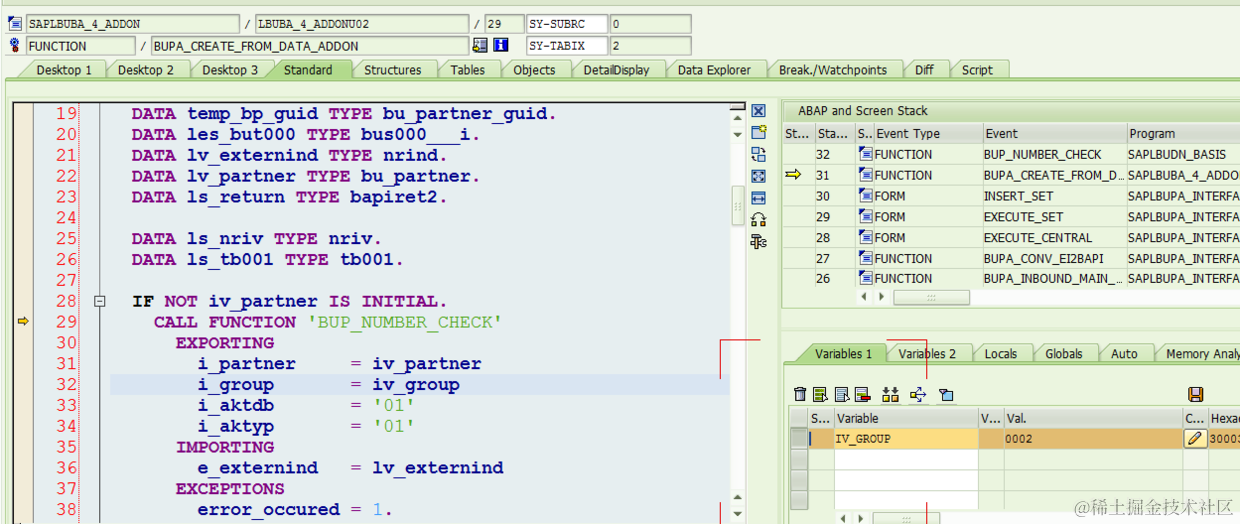Screen dimensions: 1240x524
Task: Click the Variables table scroll right arrow
Action: [x=861, y=518]
